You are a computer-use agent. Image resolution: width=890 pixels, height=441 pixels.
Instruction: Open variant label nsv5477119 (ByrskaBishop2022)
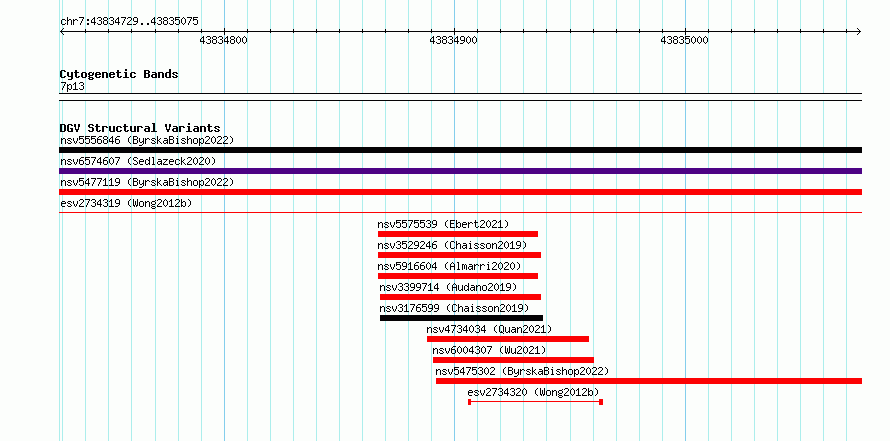(x=147, y=182)
